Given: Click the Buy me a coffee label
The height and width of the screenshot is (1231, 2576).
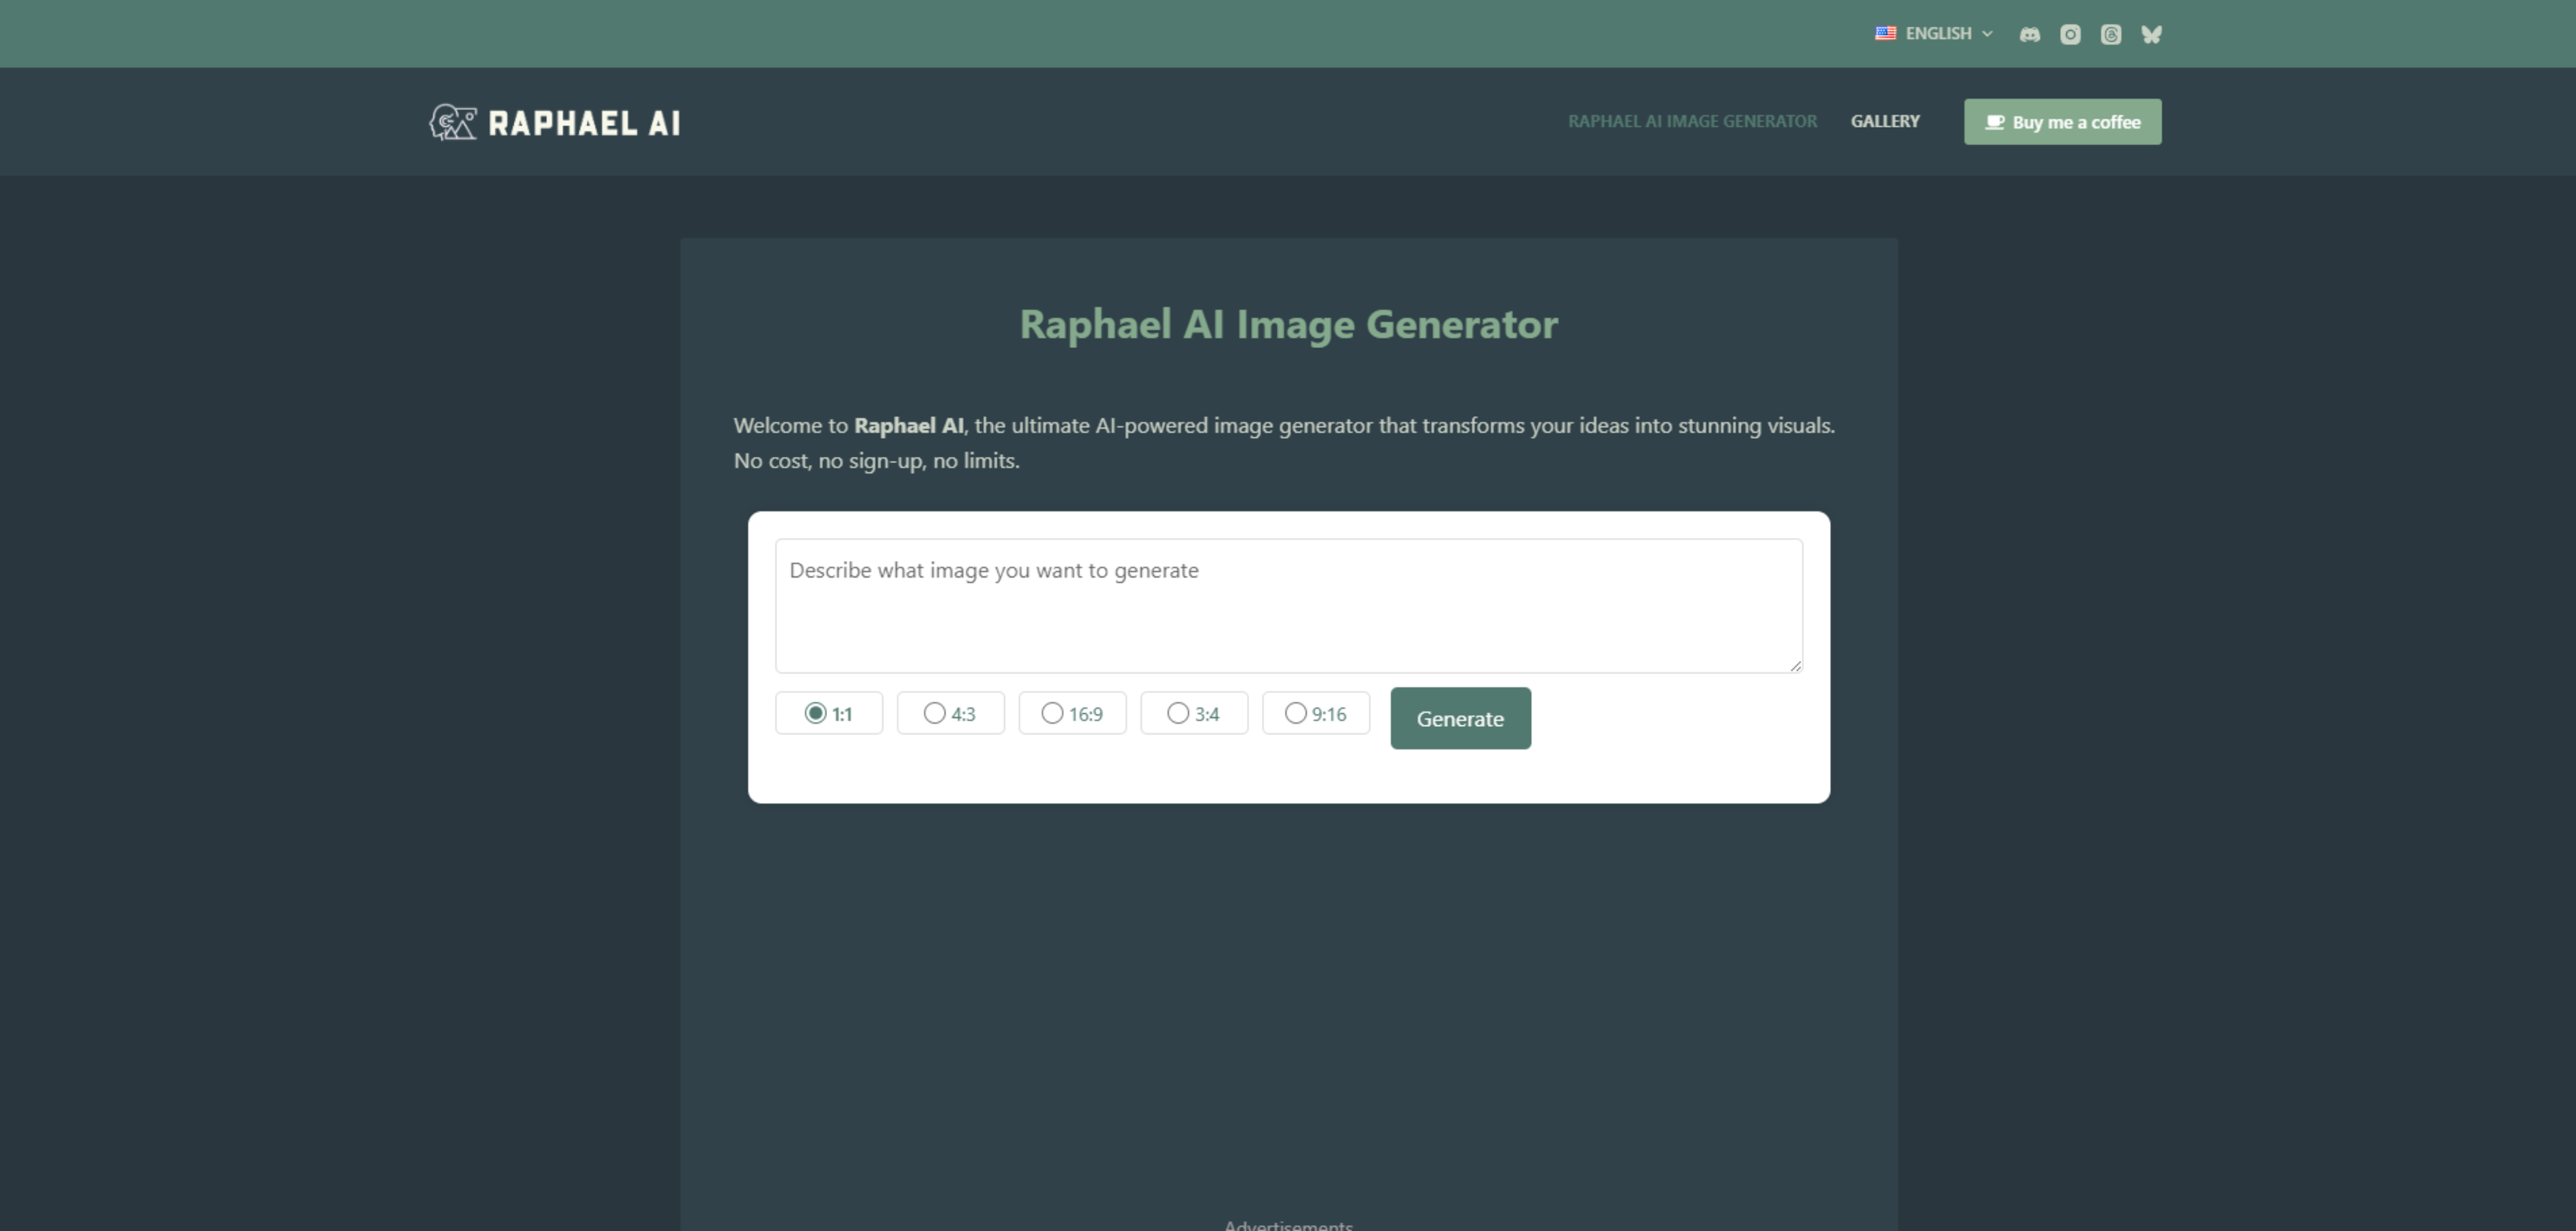Looking at the screenshot, I should coord(2076,122).
